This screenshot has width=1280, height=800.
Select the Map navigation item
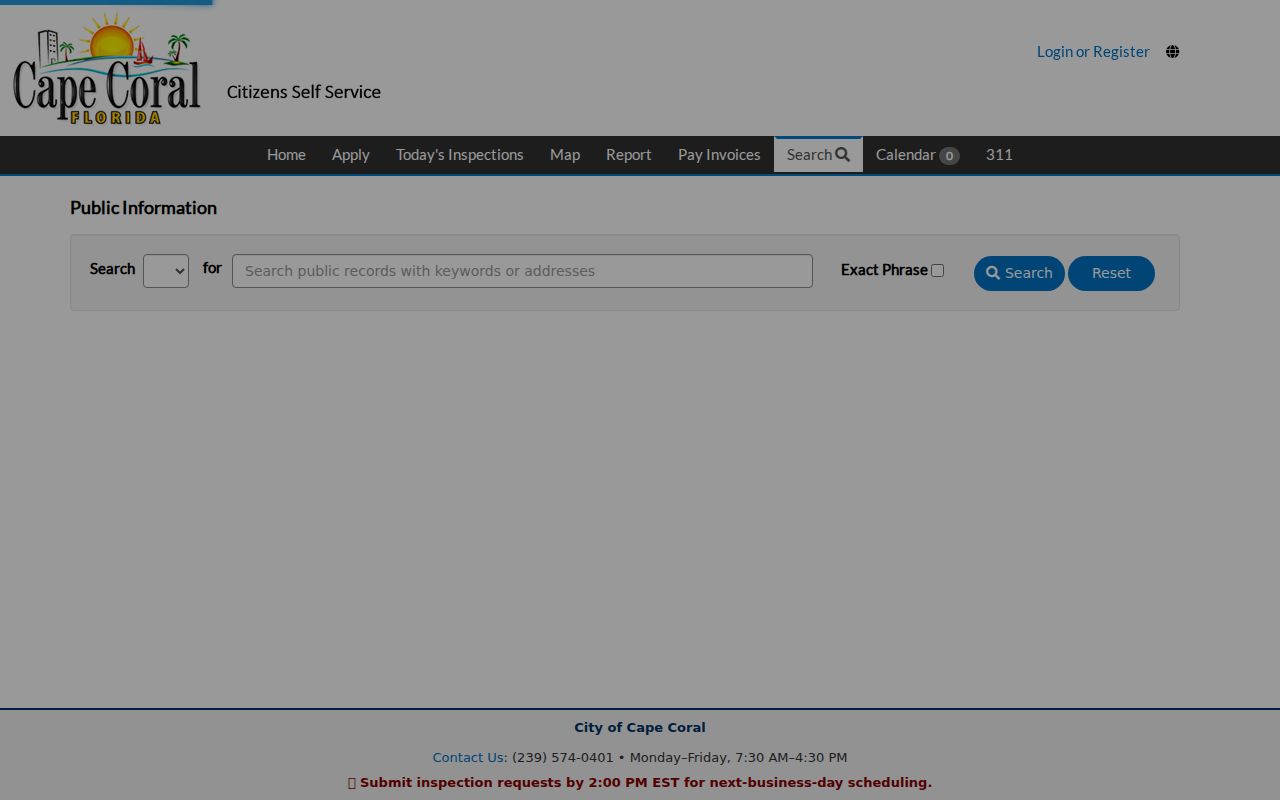coord(565,155)
